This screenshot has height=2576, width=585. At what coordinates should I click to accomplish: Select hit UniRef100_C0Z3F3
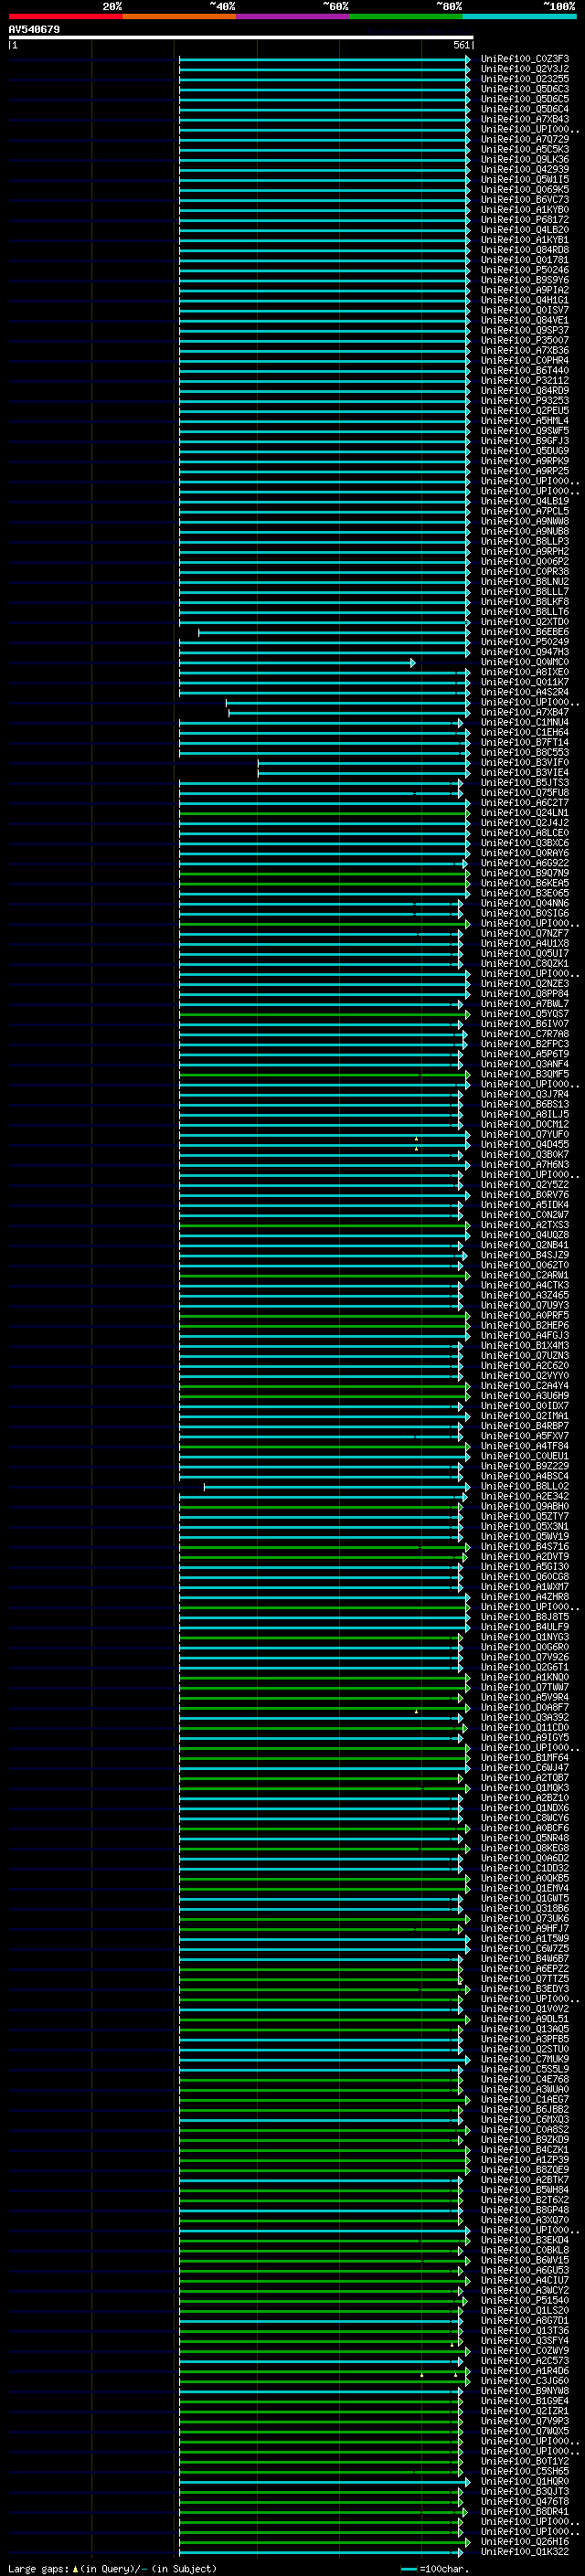pyautogui.click(x=524, y=59)
